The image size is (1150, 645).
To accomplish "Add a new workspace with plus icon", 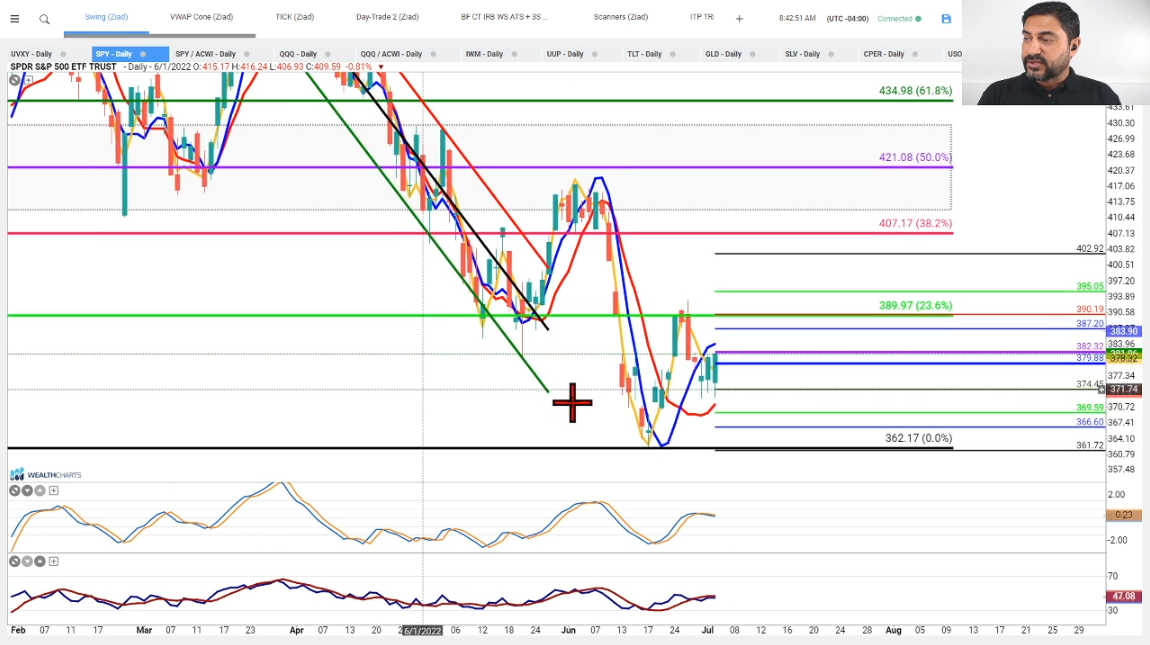I will 739,18.
